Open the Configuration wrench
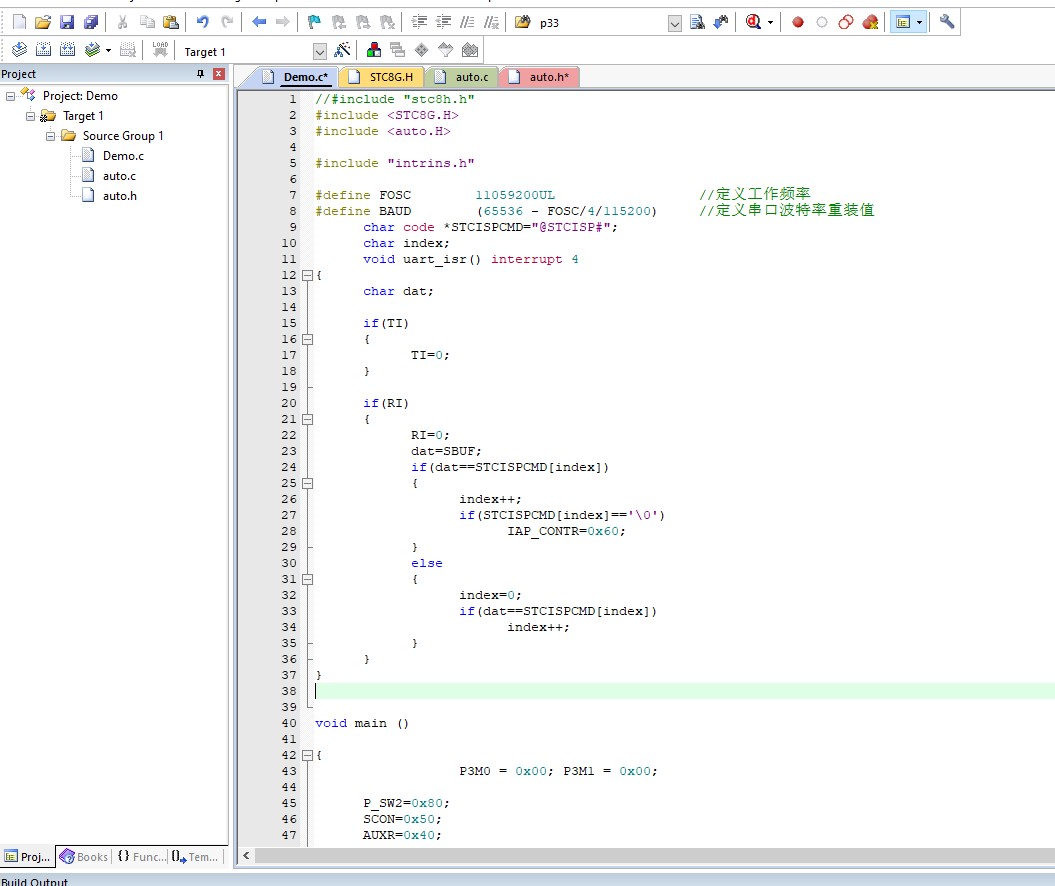Image resolution: width=1055 pixels, height=886 pixels. coord(947,22)
